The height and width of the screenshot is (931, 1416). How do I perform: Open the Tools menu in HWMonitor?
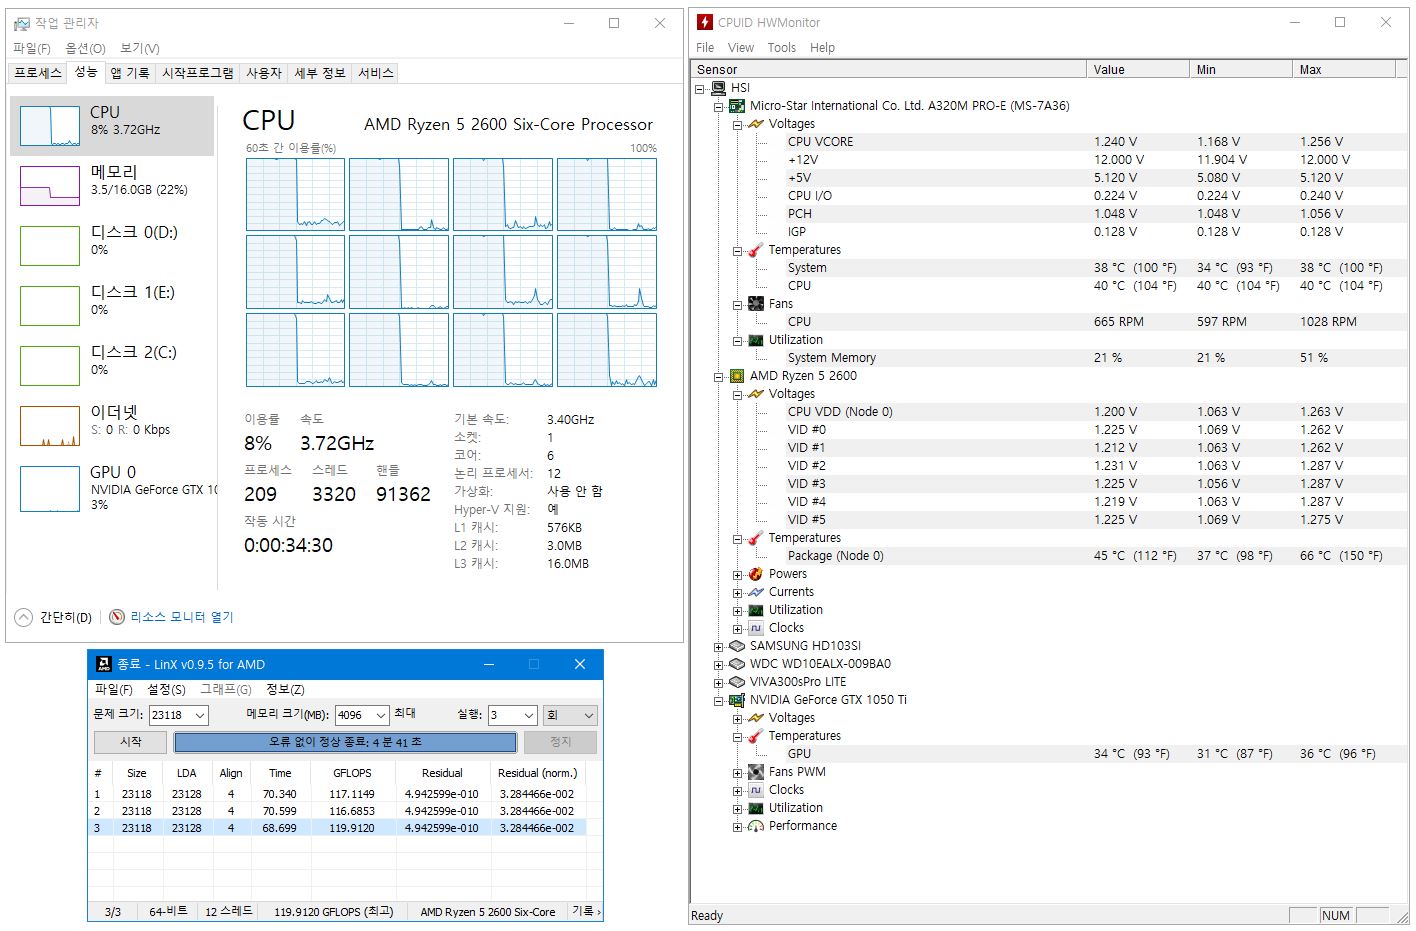[782, 48]
